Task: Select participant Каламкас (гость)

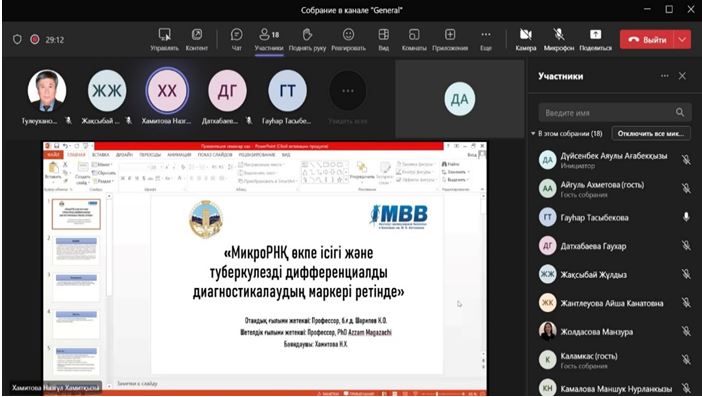Action: 615,360
